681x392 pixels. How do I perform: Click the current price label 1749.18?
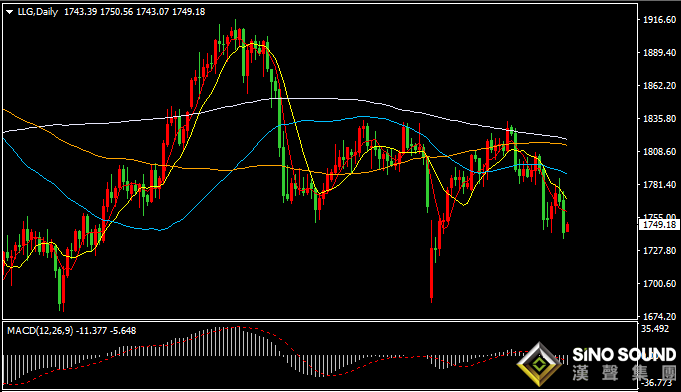(x=659, y=224)
